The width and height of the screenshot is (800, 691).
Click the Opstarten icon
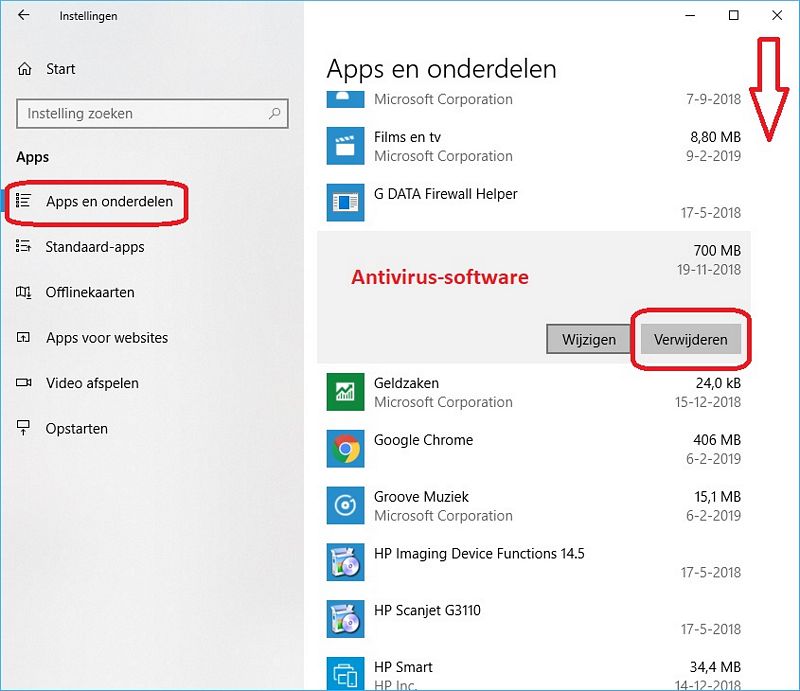[x=23, y=428]
